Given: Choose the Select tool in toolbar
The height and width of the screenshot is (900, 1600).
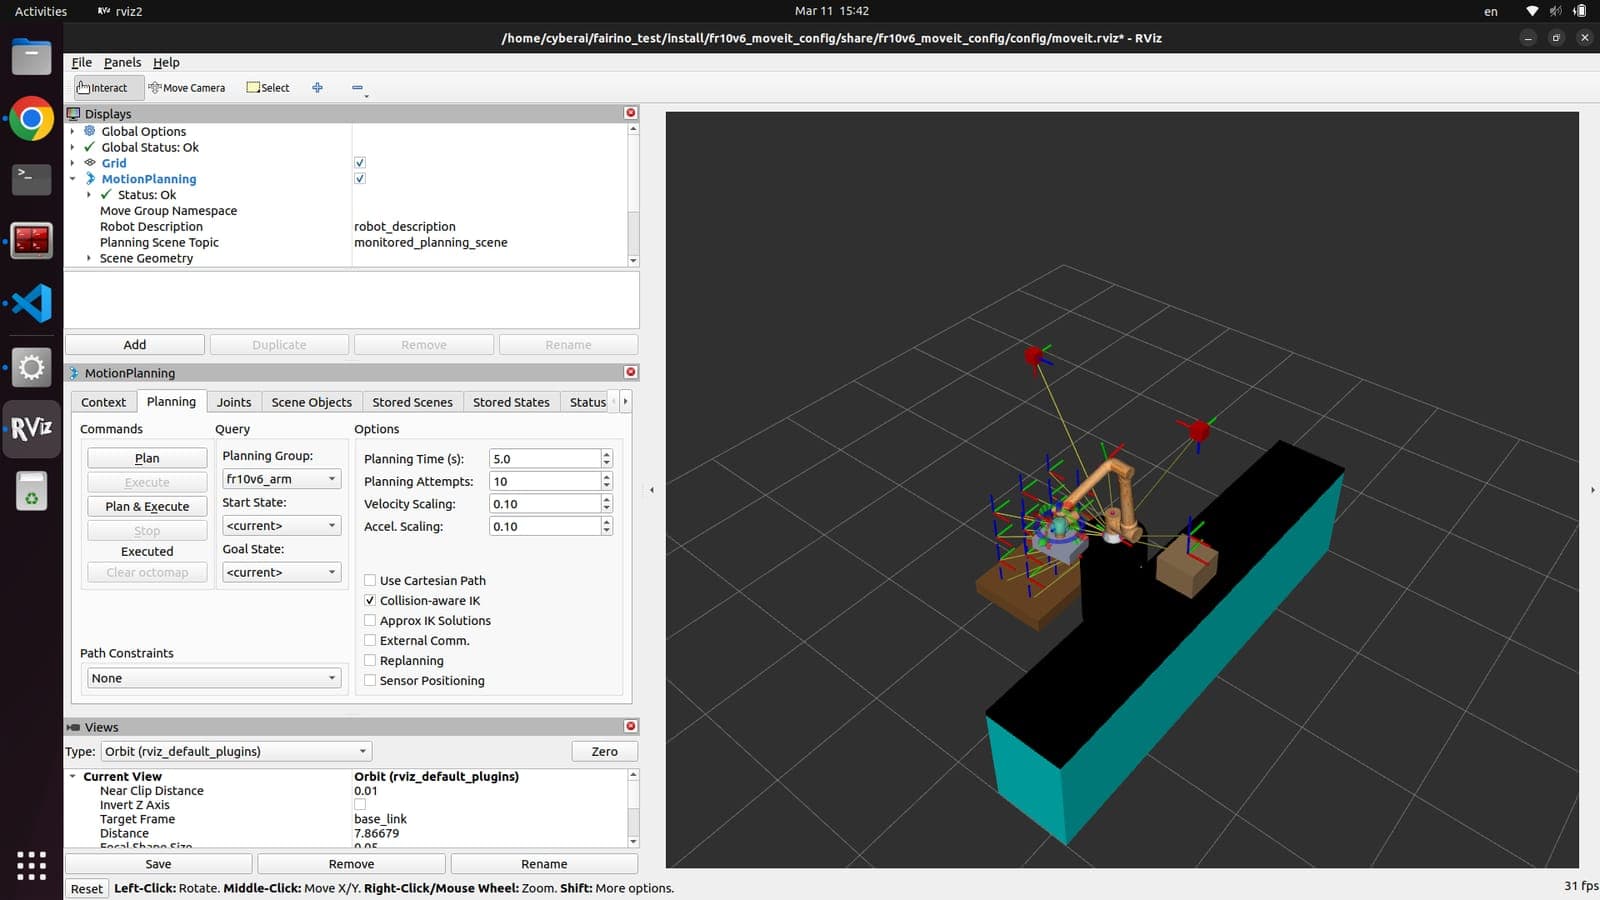Looking at the screenshot, I should [x=268, y=88].
